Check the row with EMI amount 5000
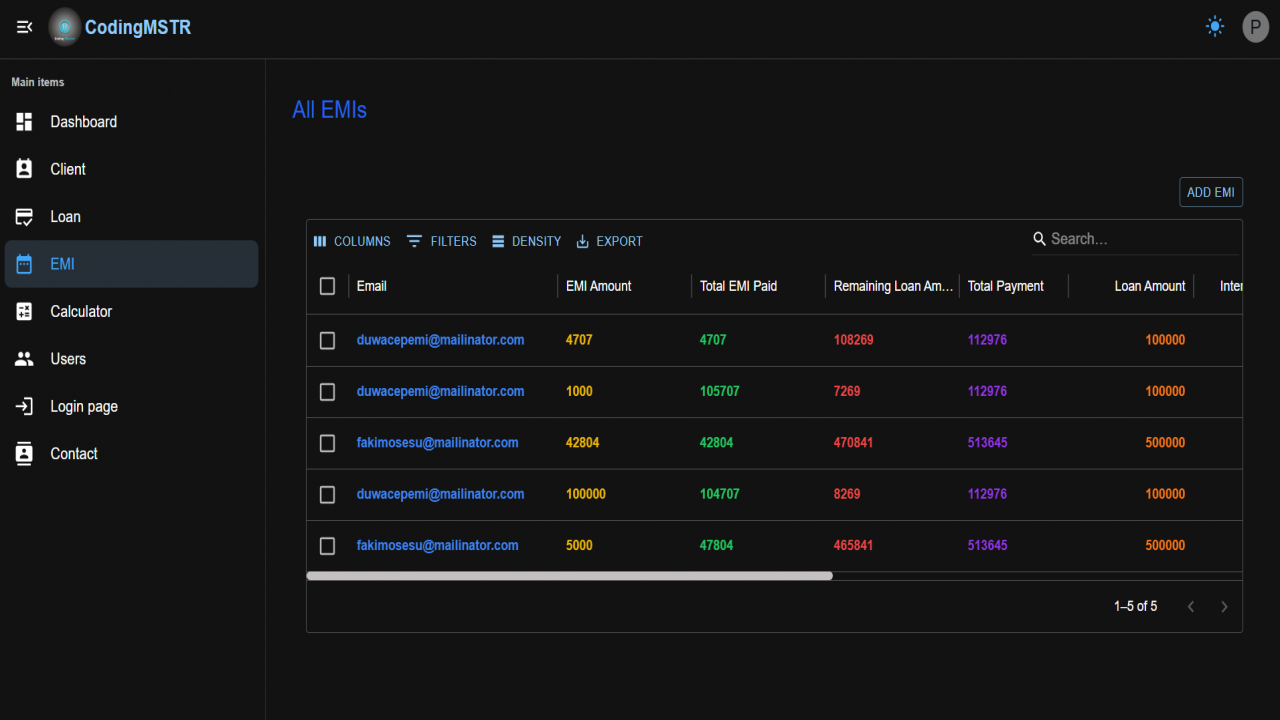1280x720 pixels. [327, 545]
